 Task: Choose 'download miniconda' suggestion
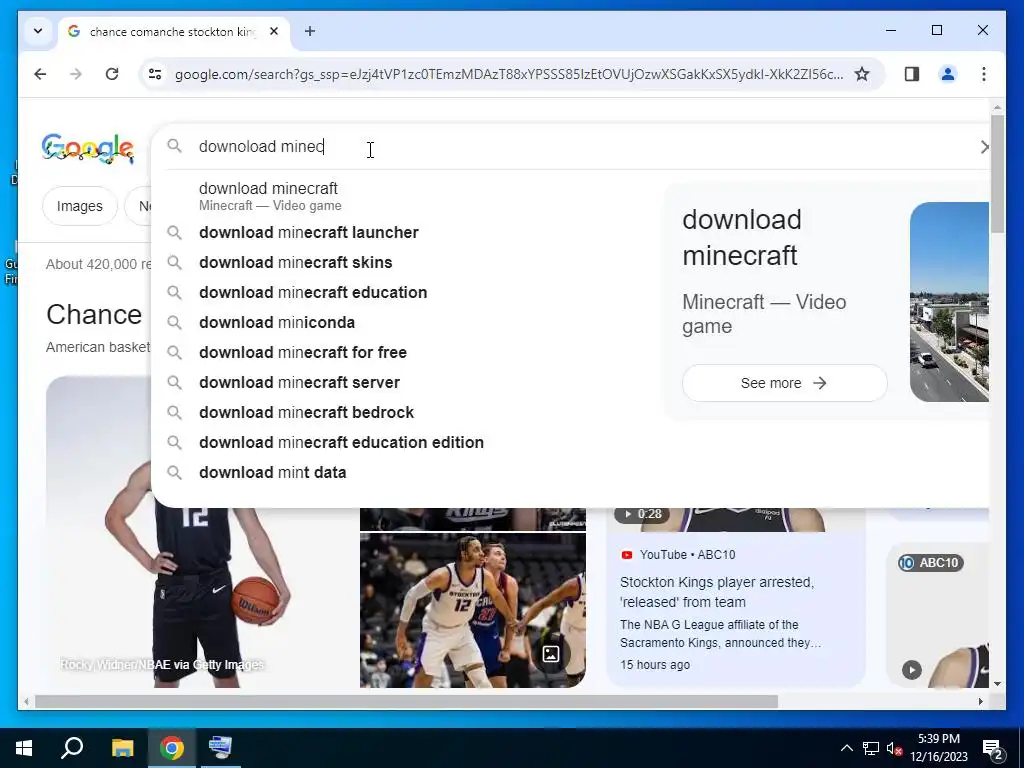coord(408,323)
